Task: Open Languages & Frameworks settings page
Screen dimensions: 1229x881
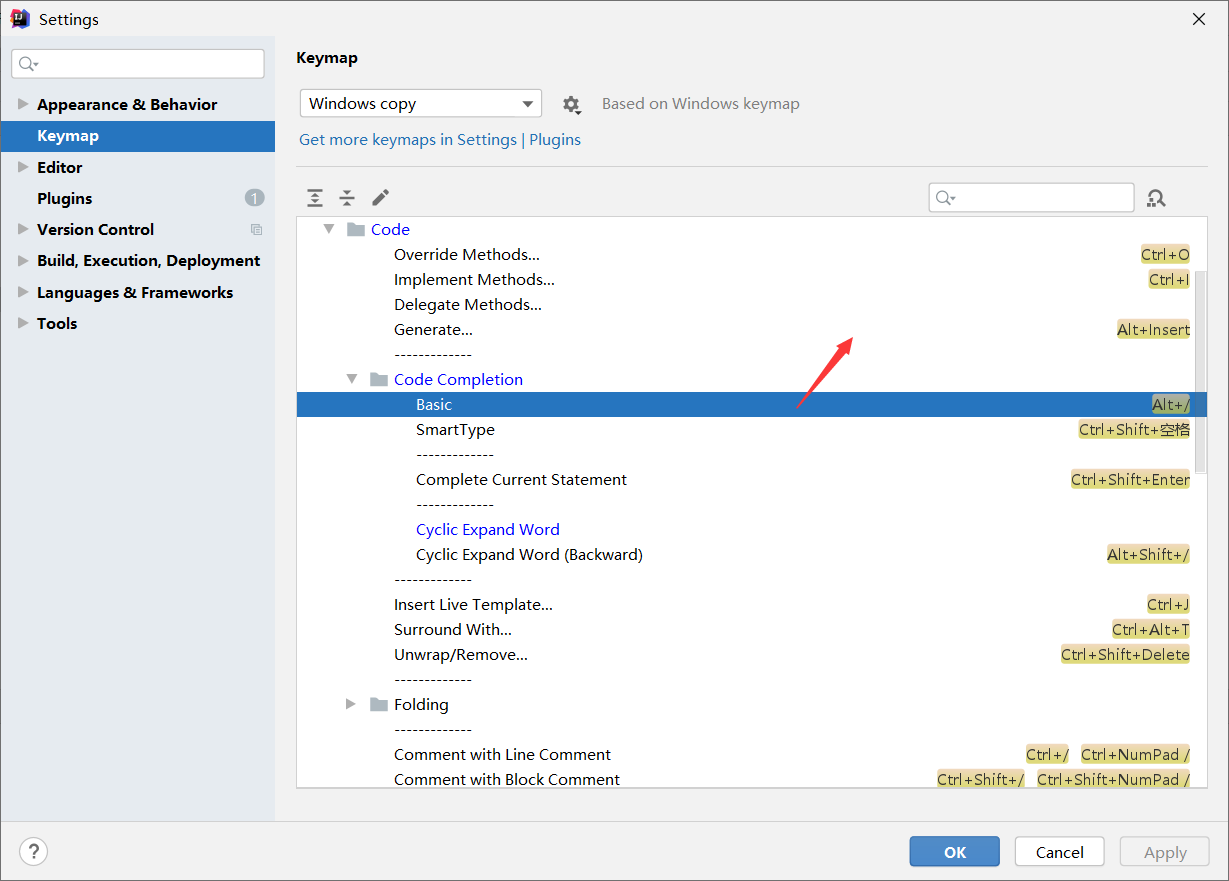Action: tap(135, 292)
